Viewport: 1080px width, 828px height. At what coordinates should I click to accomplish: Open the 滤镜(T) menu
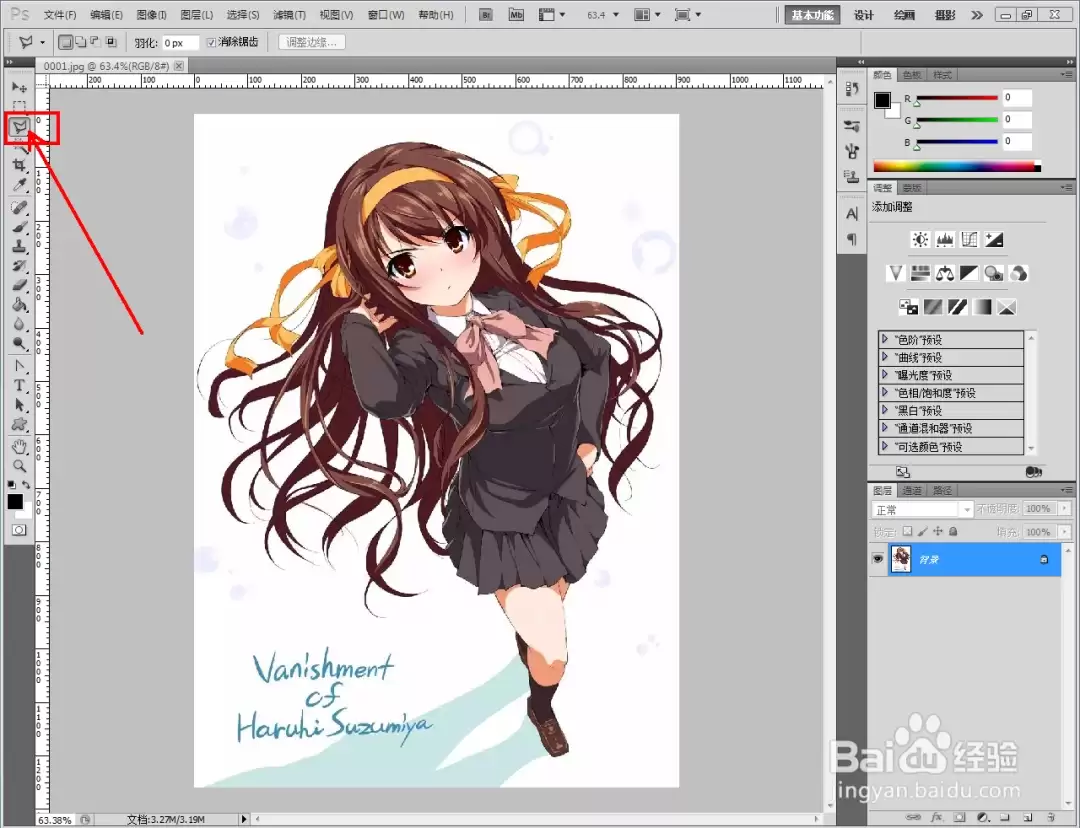click(x=289, y=14)
